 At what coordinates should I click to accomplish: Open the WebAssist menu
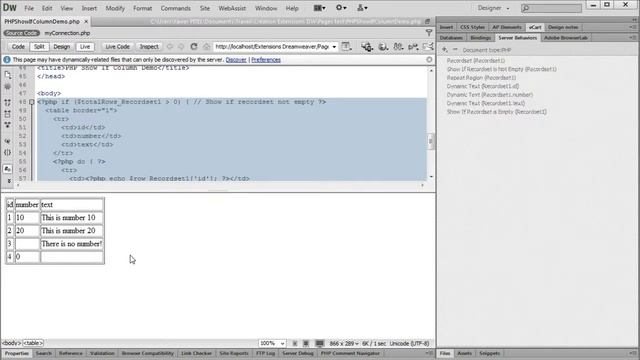click(x=232, y=8)
